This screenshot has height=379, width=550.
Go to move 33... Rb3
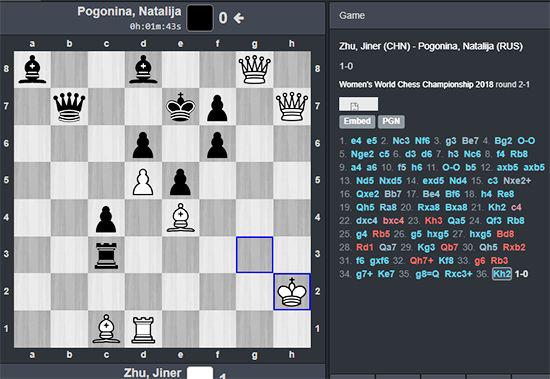[x=499, y=261]
